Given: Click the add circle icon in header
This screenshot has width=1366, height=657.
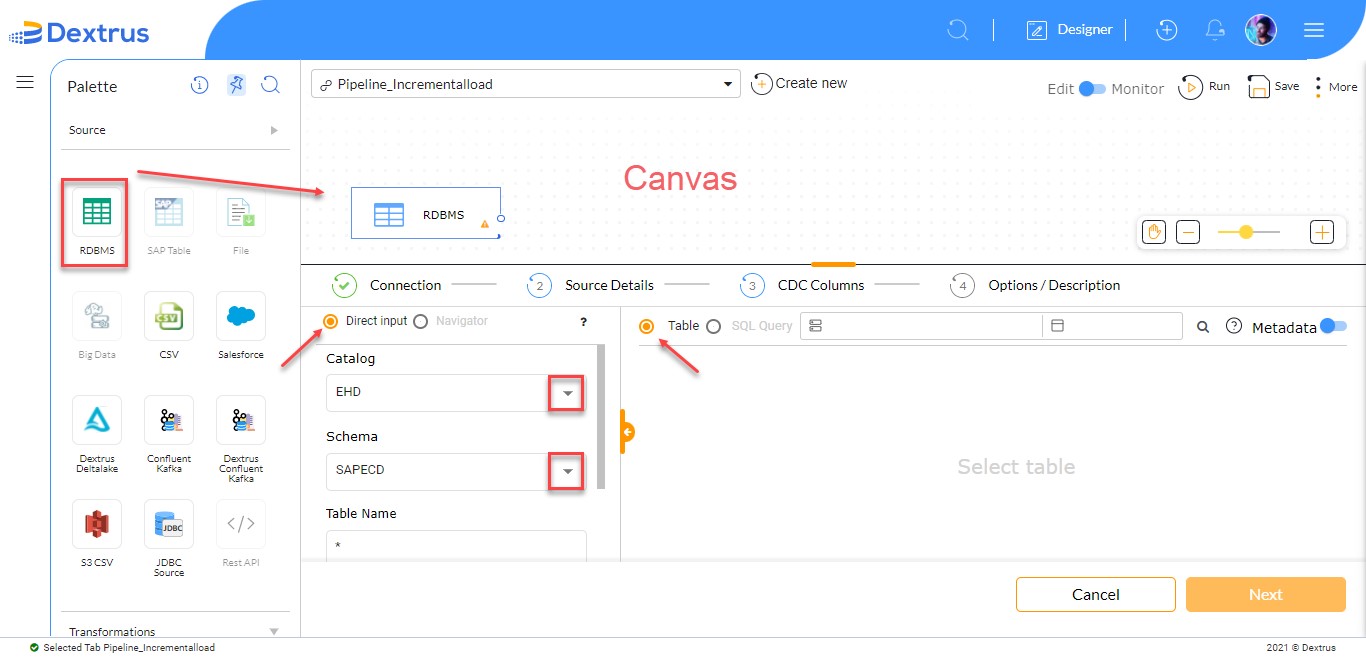Looking at the screenshot, I should [x=1166, y=30].
